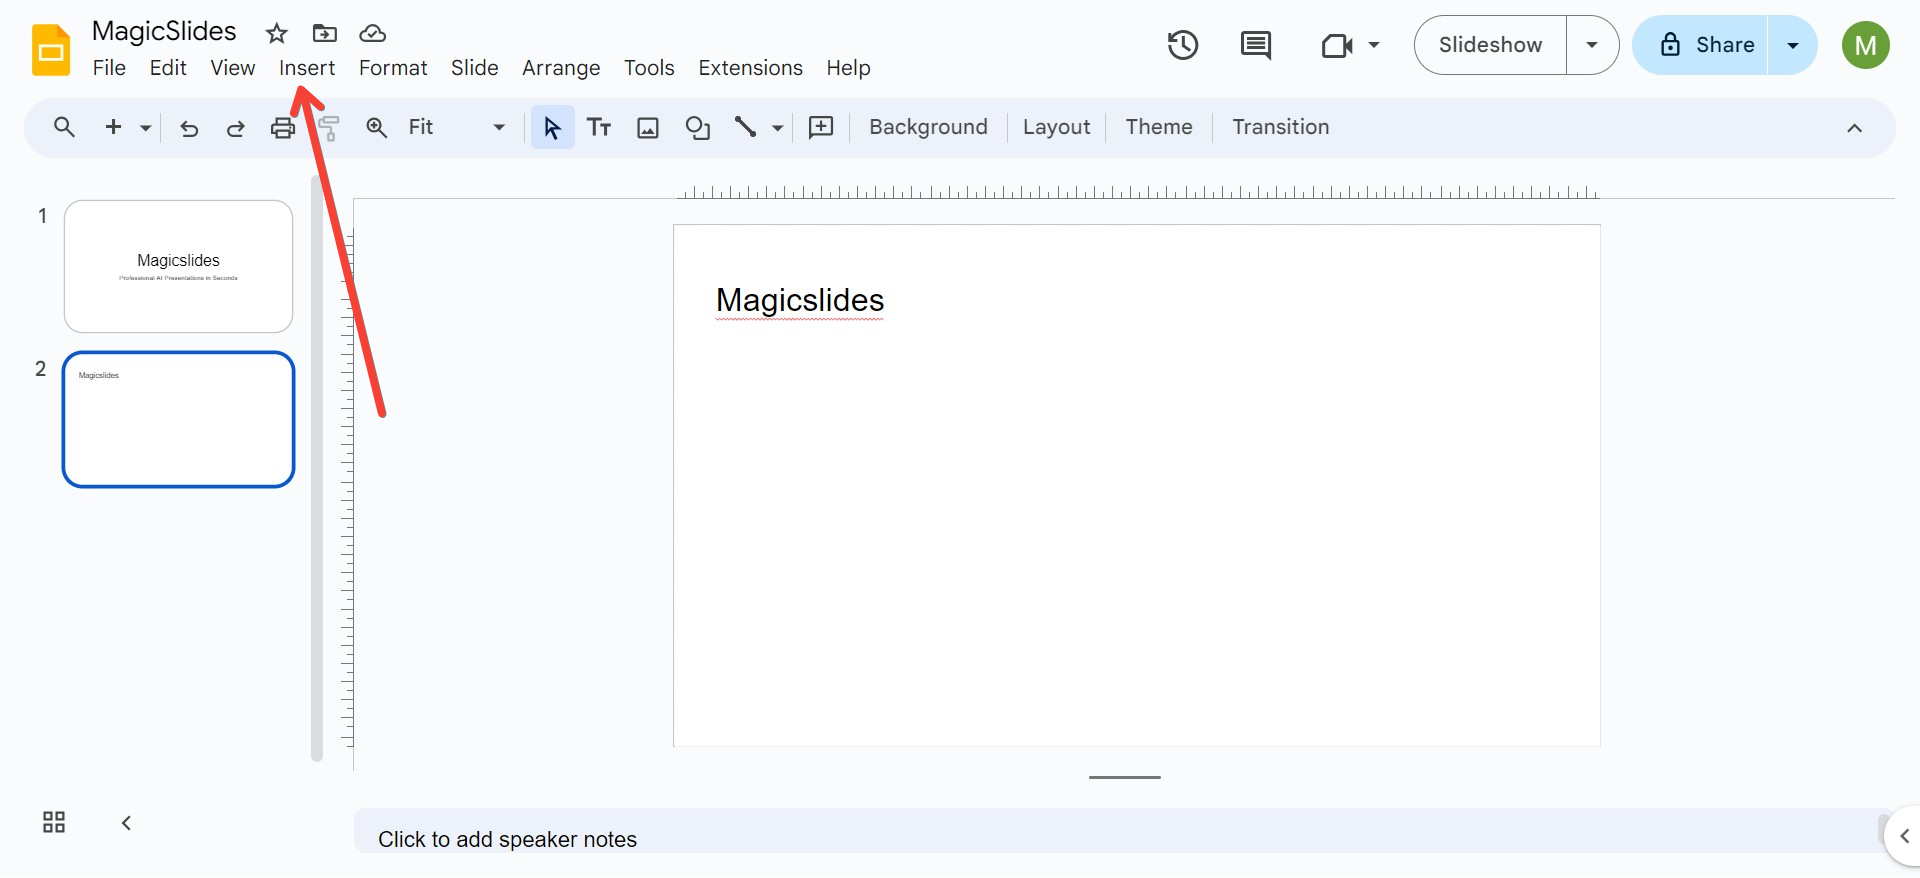The width and height of the screenshot is (1920, 878).
Task: Star the MagicSlides presentation
Action: (276, 33)
